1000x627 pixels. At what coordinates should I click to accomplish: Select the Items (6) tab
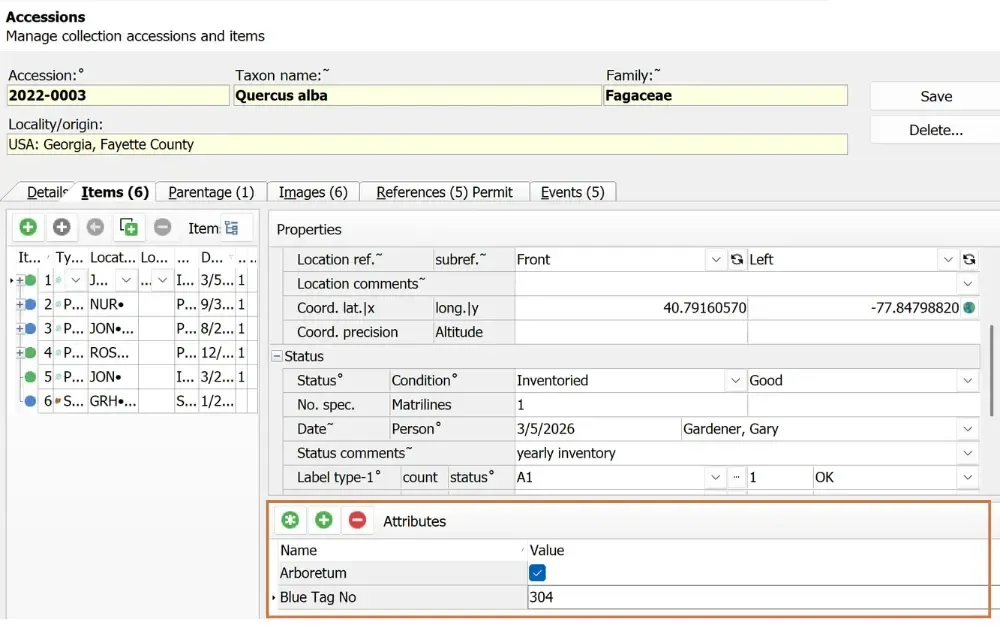[x=115, y=192]
